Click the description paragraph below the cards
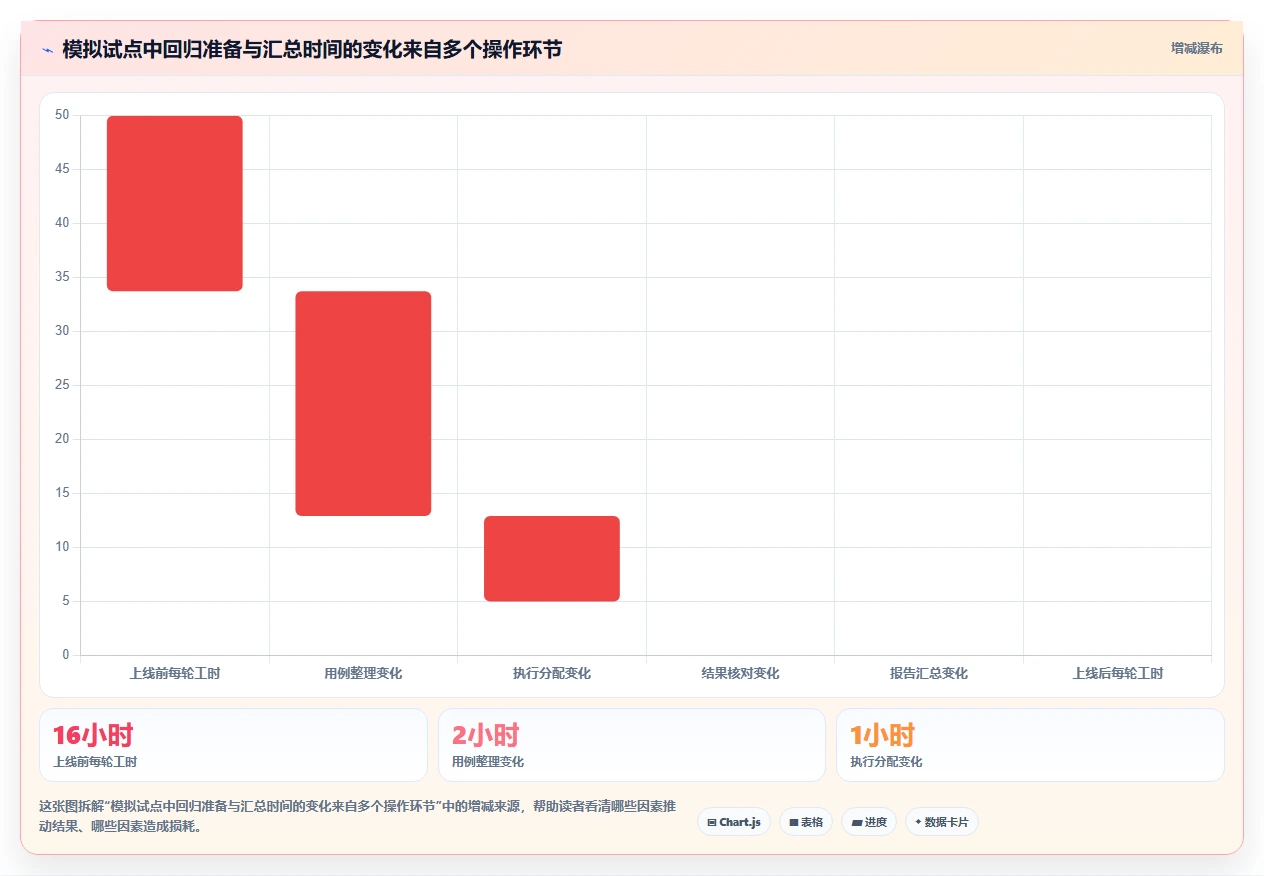 tap(357, 816)
